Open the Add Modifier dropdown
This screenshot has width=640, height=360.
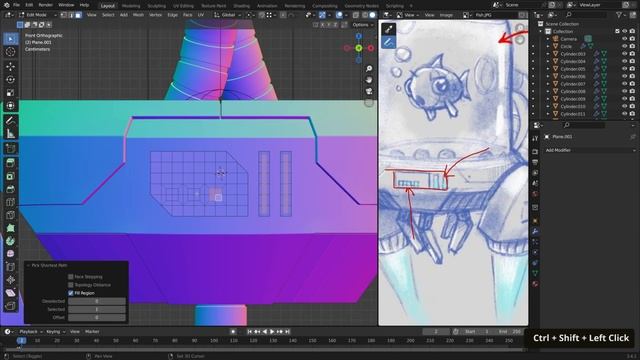pos(590,150)
